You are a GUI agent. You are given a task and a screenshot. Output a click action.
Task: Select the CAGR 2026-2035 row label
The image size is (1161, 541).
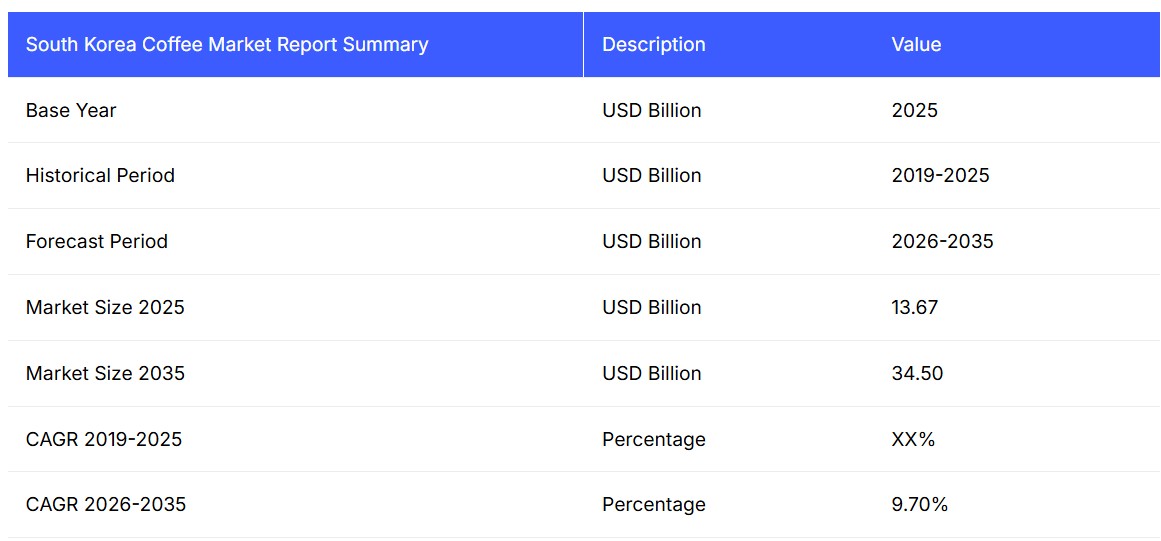[106, 505]
